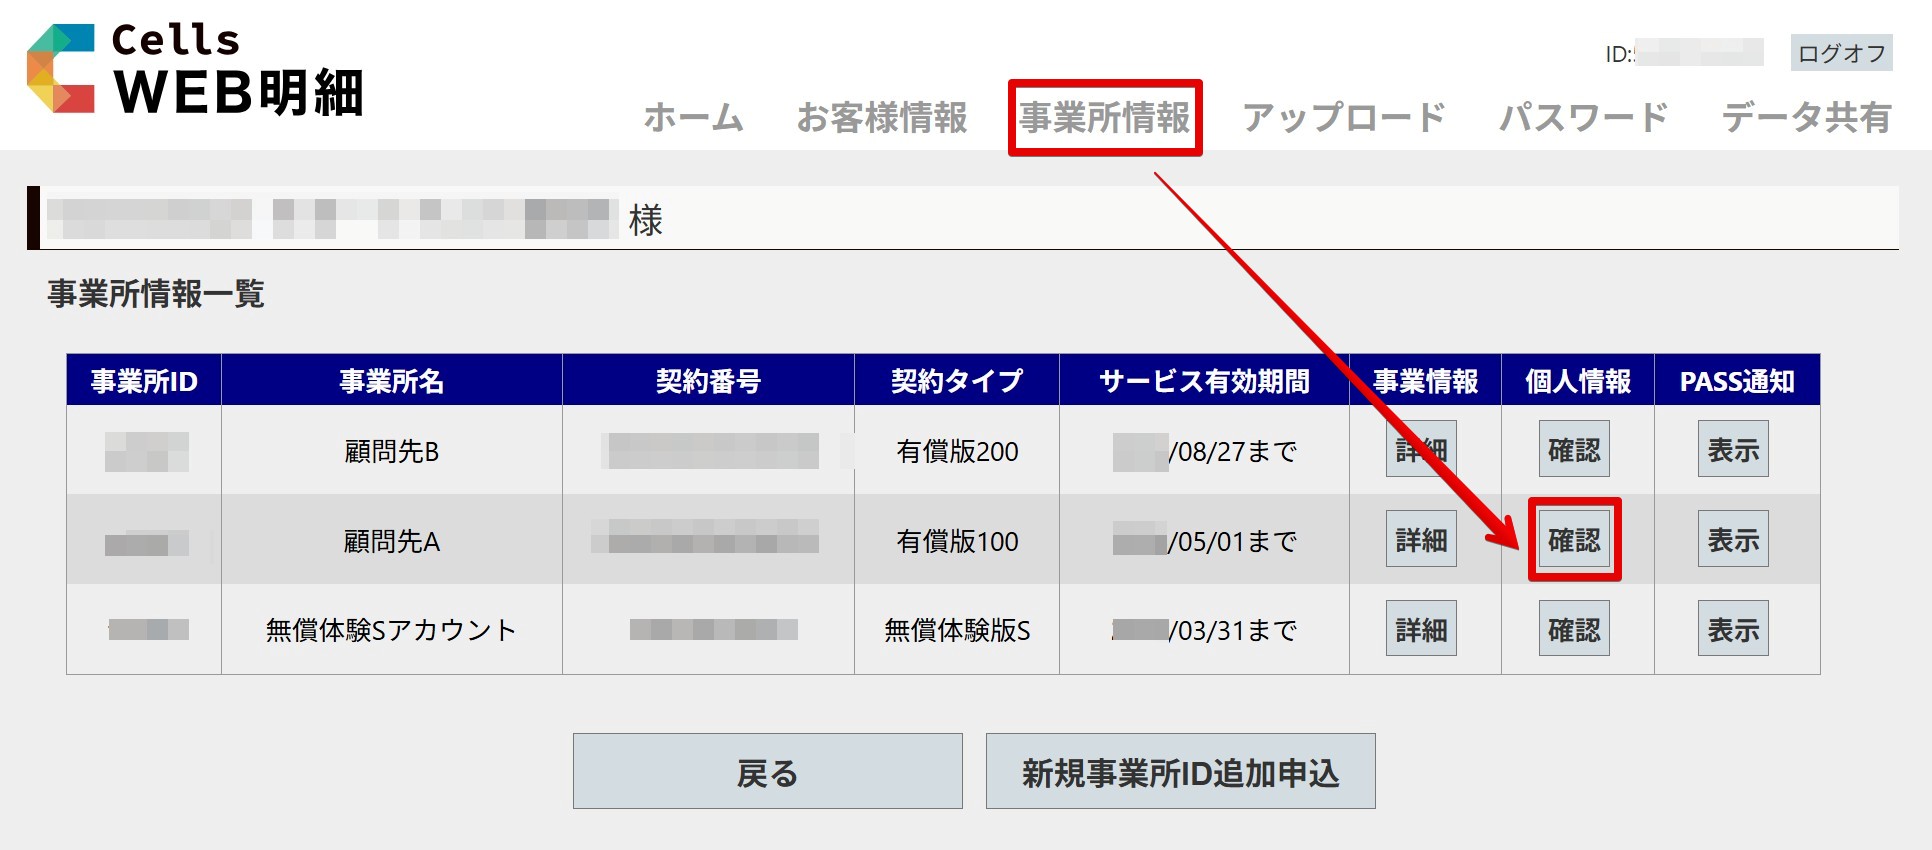Click the 戻る button
This screenshot has height=850, width=1932.
coord(767,771)
